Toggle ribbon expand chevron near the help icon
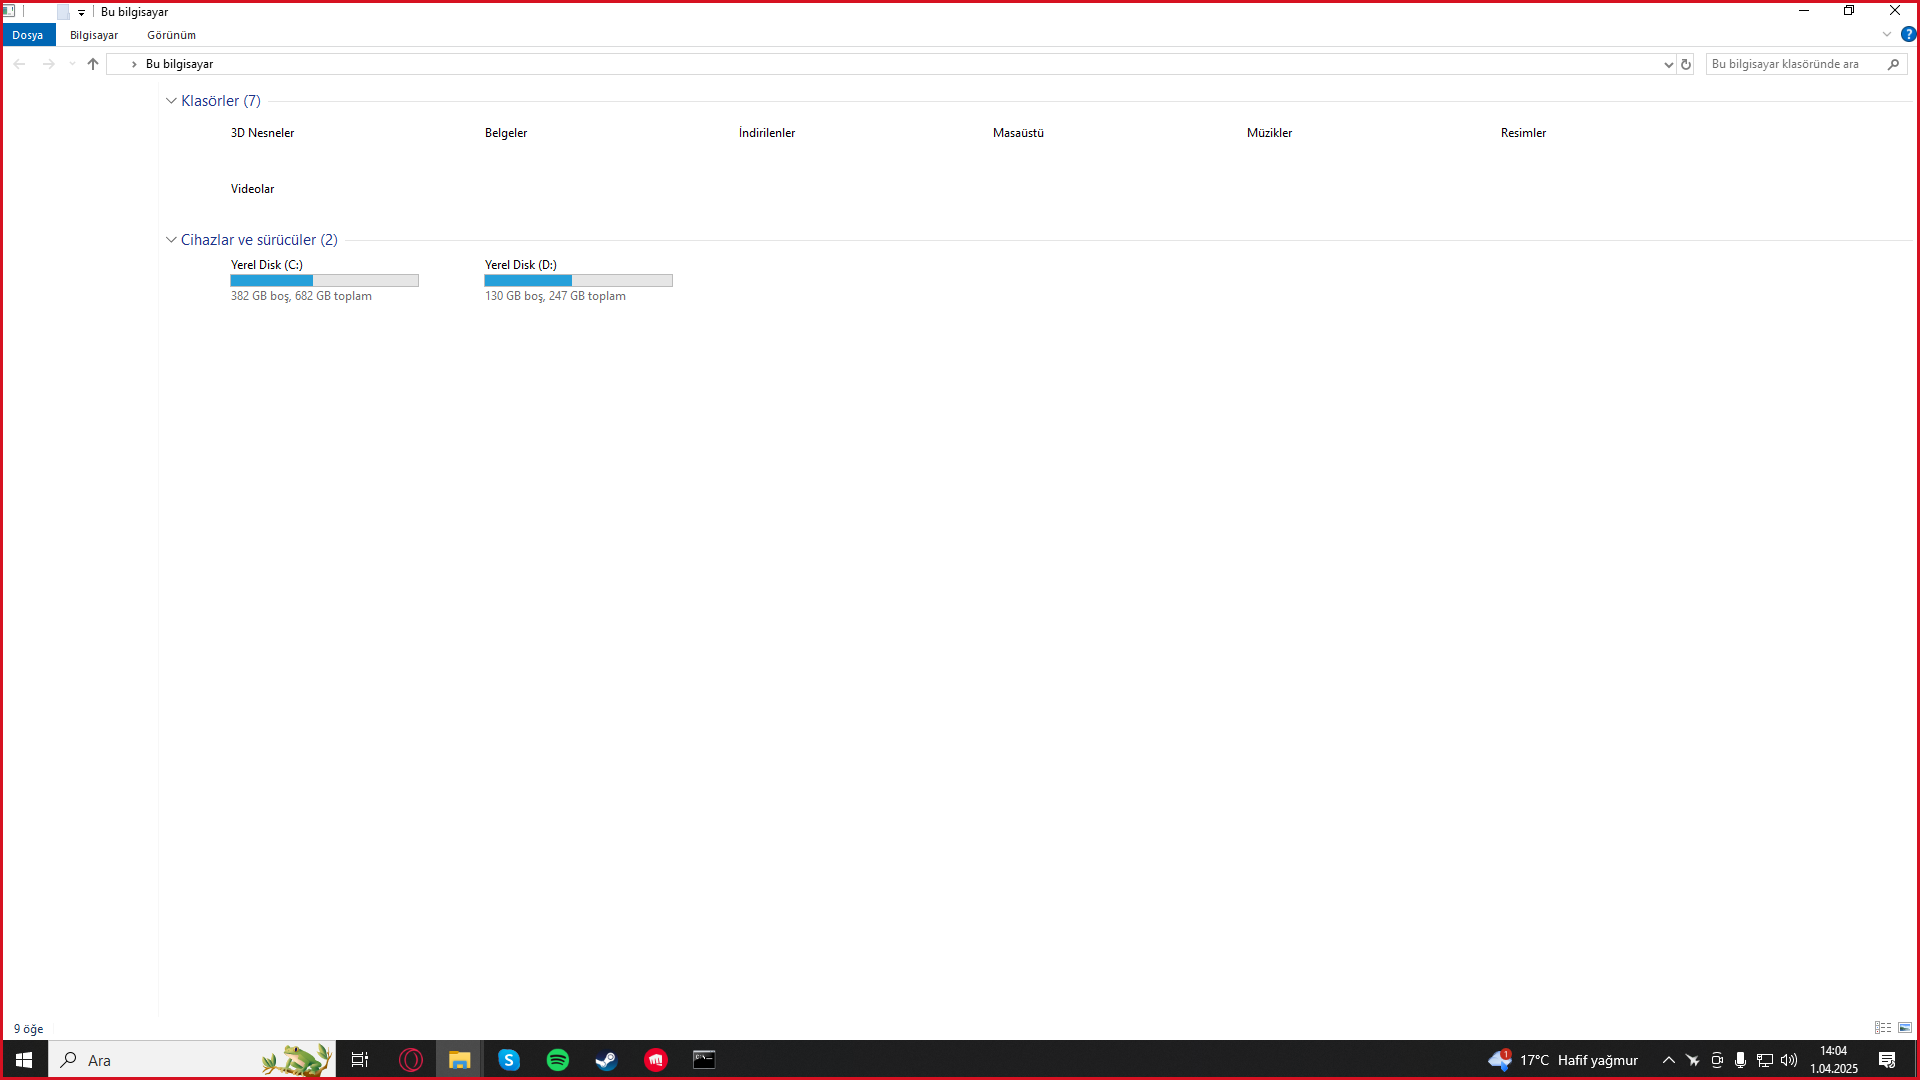Image resolution: width=1920 pixels, height=1080 pixels. pos(1887,34)
